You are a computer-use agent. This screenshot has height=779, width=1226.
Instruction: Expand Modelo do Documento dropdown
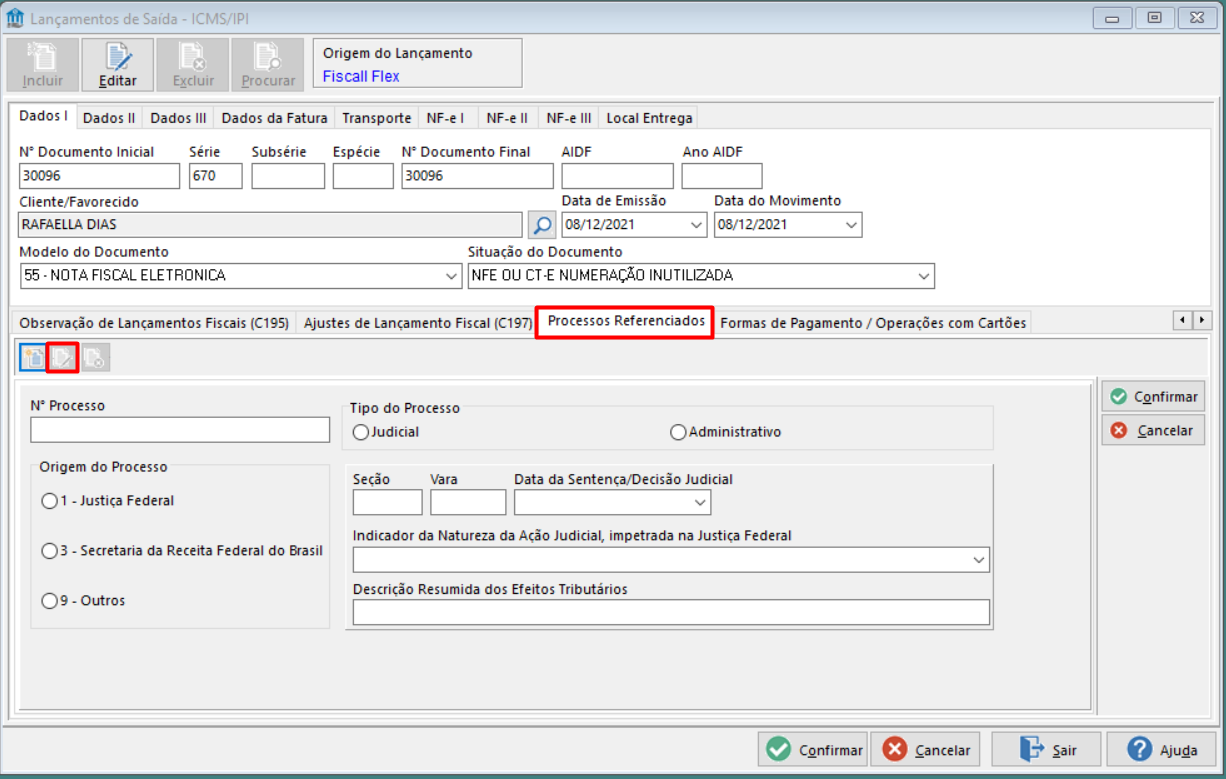(x=452, y=276)
